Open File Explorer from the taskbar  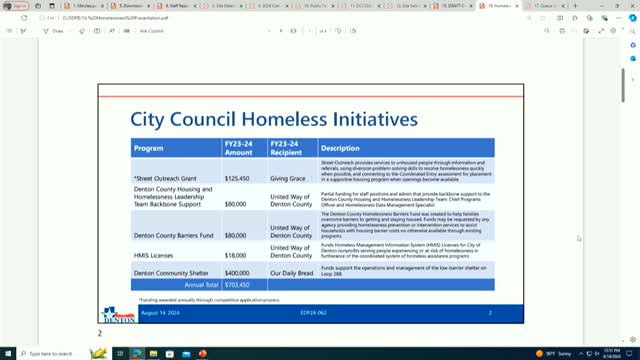pos(153,353)
